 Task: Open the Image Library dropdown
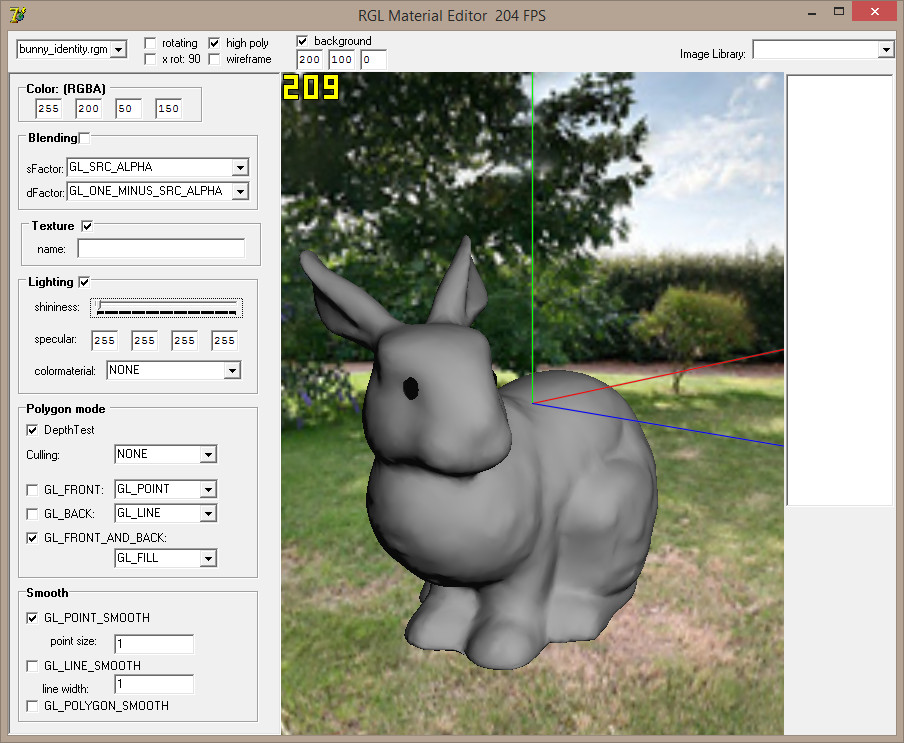click(885, 50)
